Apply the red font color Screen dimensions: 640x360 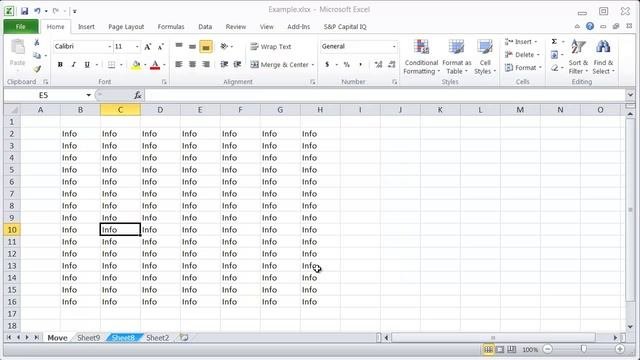pos(155,64)
